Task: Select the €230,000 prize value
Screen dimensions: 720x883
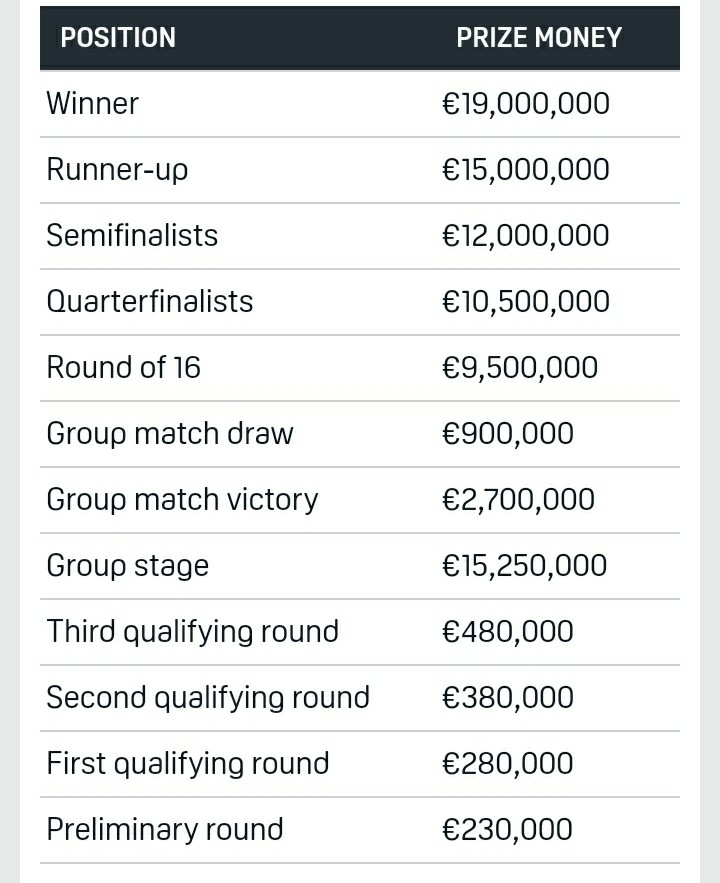Action: pos(508,830)
